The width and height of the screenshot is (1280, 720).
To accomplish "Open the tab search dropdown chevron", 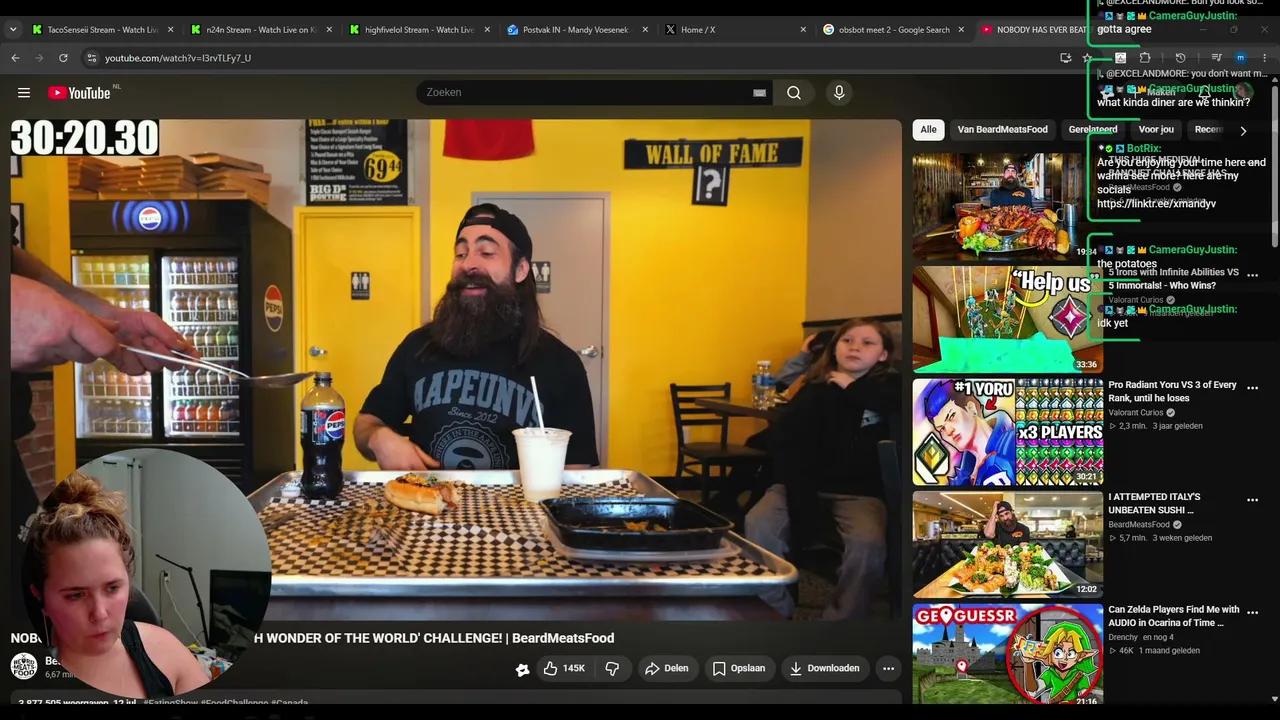I will [13, 30].
